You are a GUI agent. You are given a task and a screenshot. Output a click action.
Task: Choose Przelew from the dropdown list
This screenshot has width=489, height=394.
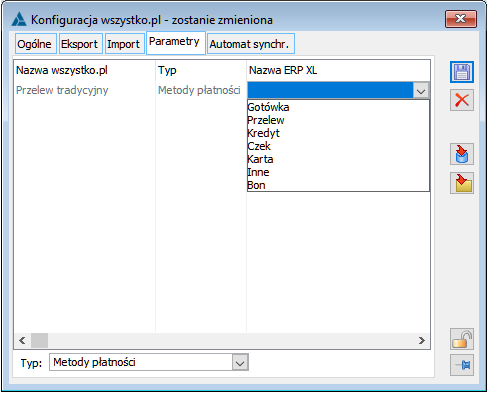pos(338,120)
